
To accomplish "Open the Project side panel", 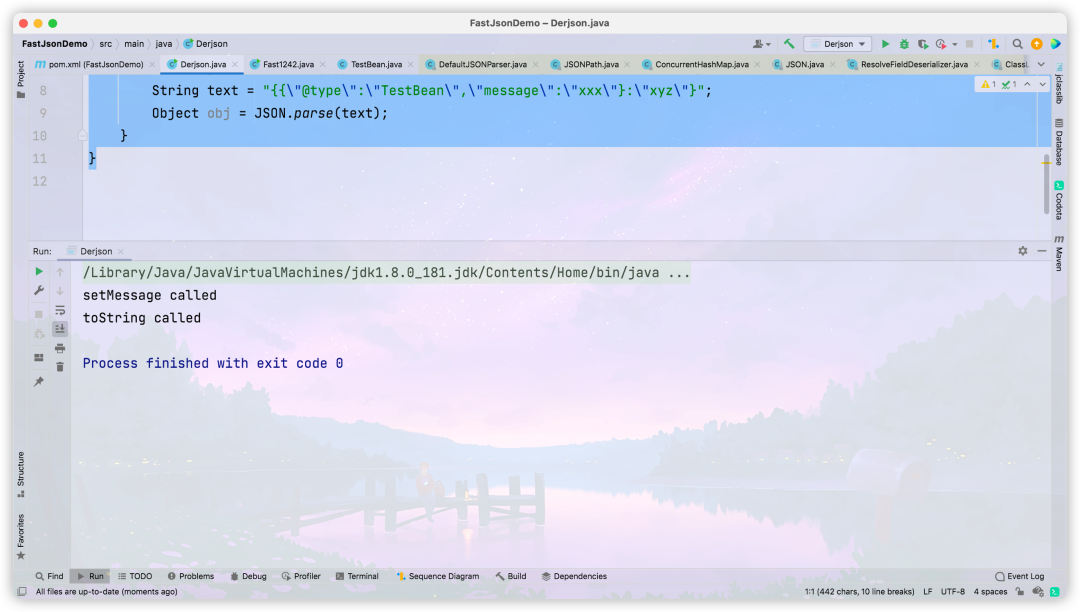I will point(21,78).
